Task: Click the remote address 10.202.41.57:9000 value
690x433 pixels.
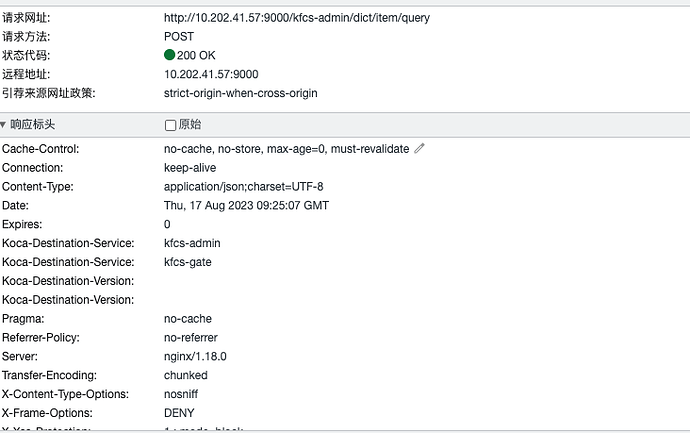Action: tap(211, 74)
